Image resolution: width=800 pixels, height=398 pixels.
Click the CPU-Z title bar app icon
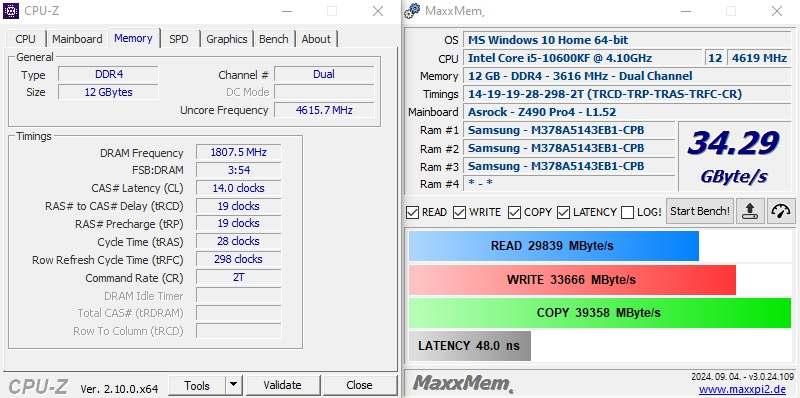click(x=11, y=11)
